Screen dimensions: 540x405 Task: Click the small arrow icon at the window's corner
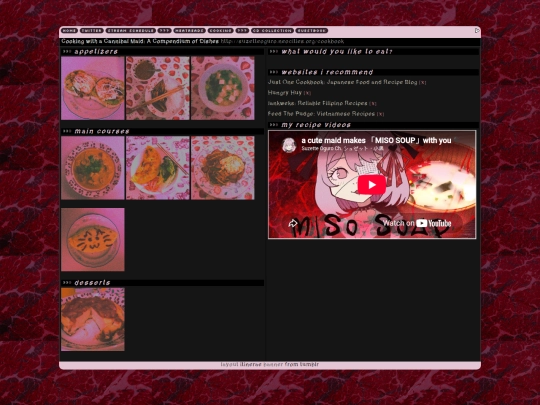(477, 31)
